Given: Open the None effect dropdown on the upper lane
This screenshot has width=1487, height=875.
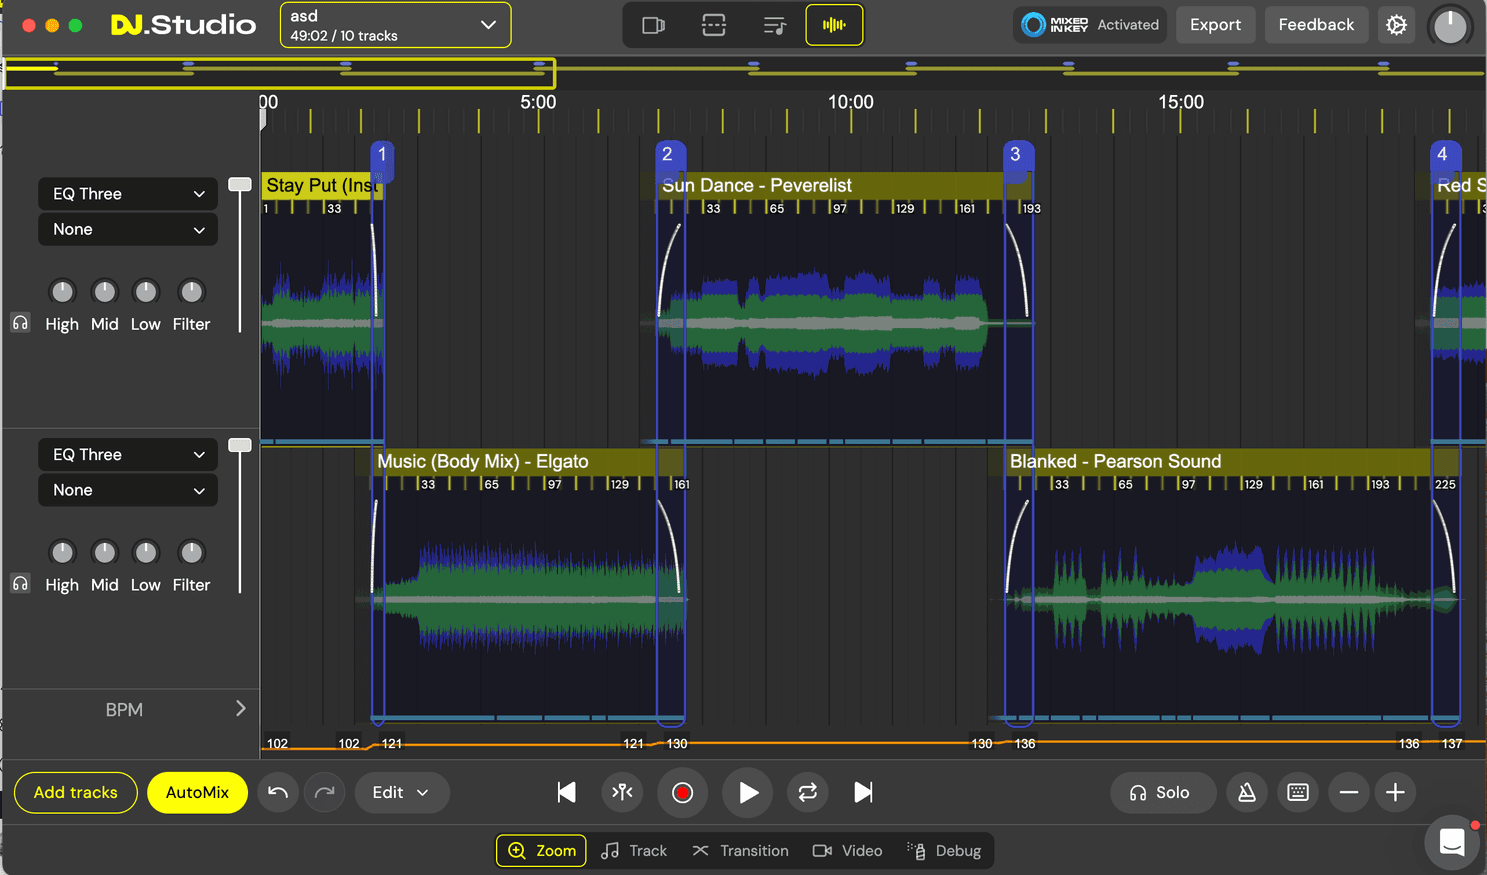Looking at the screenshot, I should point(128,229).
